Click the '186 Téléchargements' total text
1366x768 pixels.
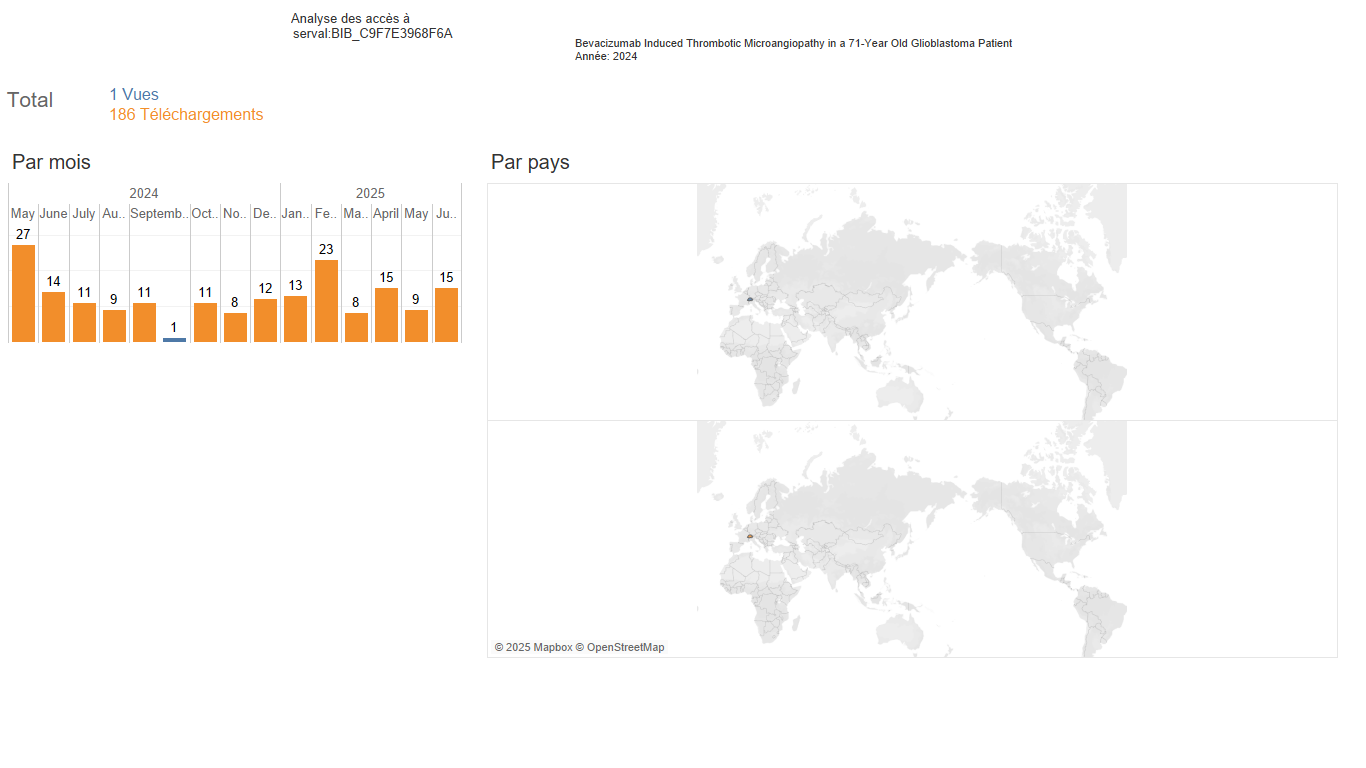click(186, 115)
